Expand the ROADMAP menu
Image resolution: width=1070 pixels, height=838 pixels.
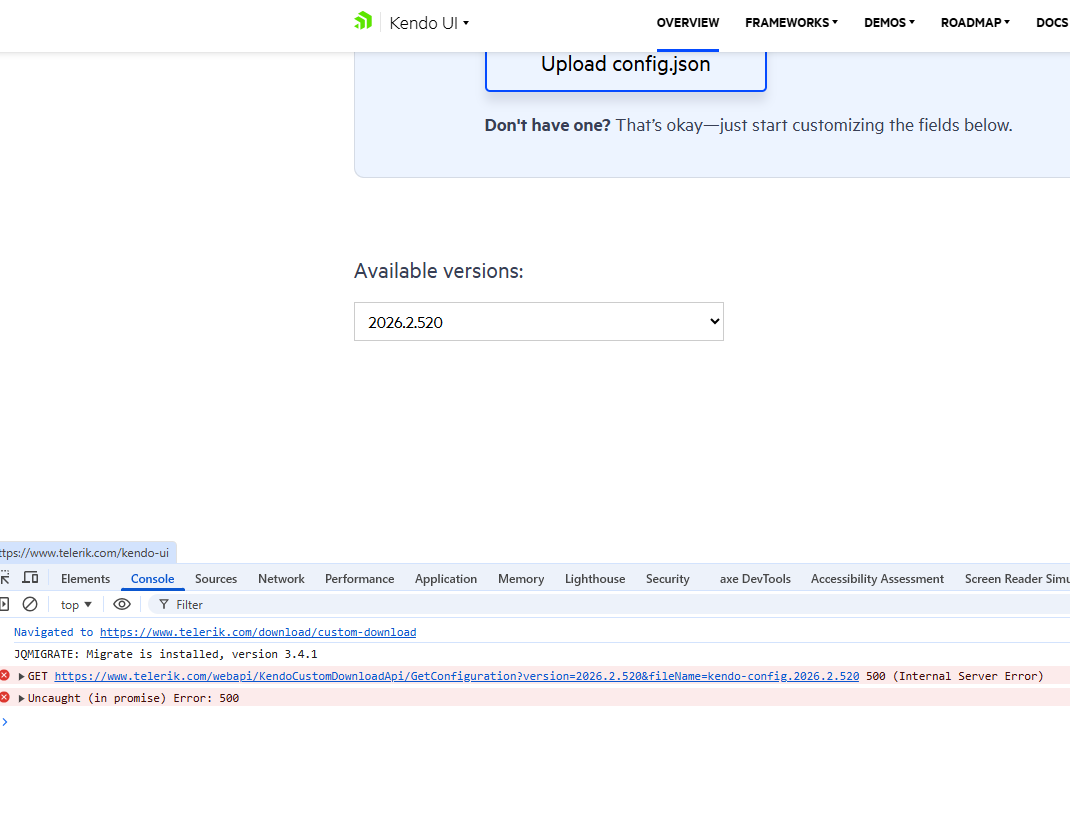coord(975,23)
